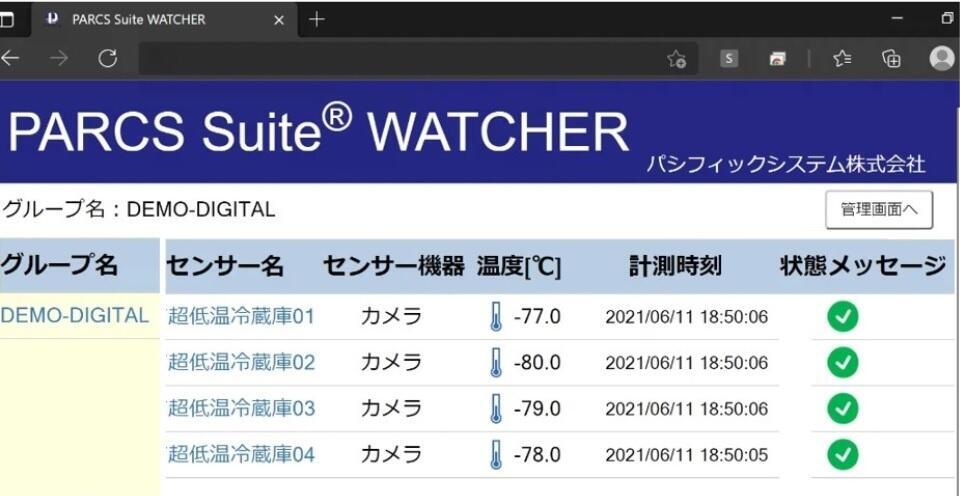Click the red-badged extension icon

[x=778, y=59]
